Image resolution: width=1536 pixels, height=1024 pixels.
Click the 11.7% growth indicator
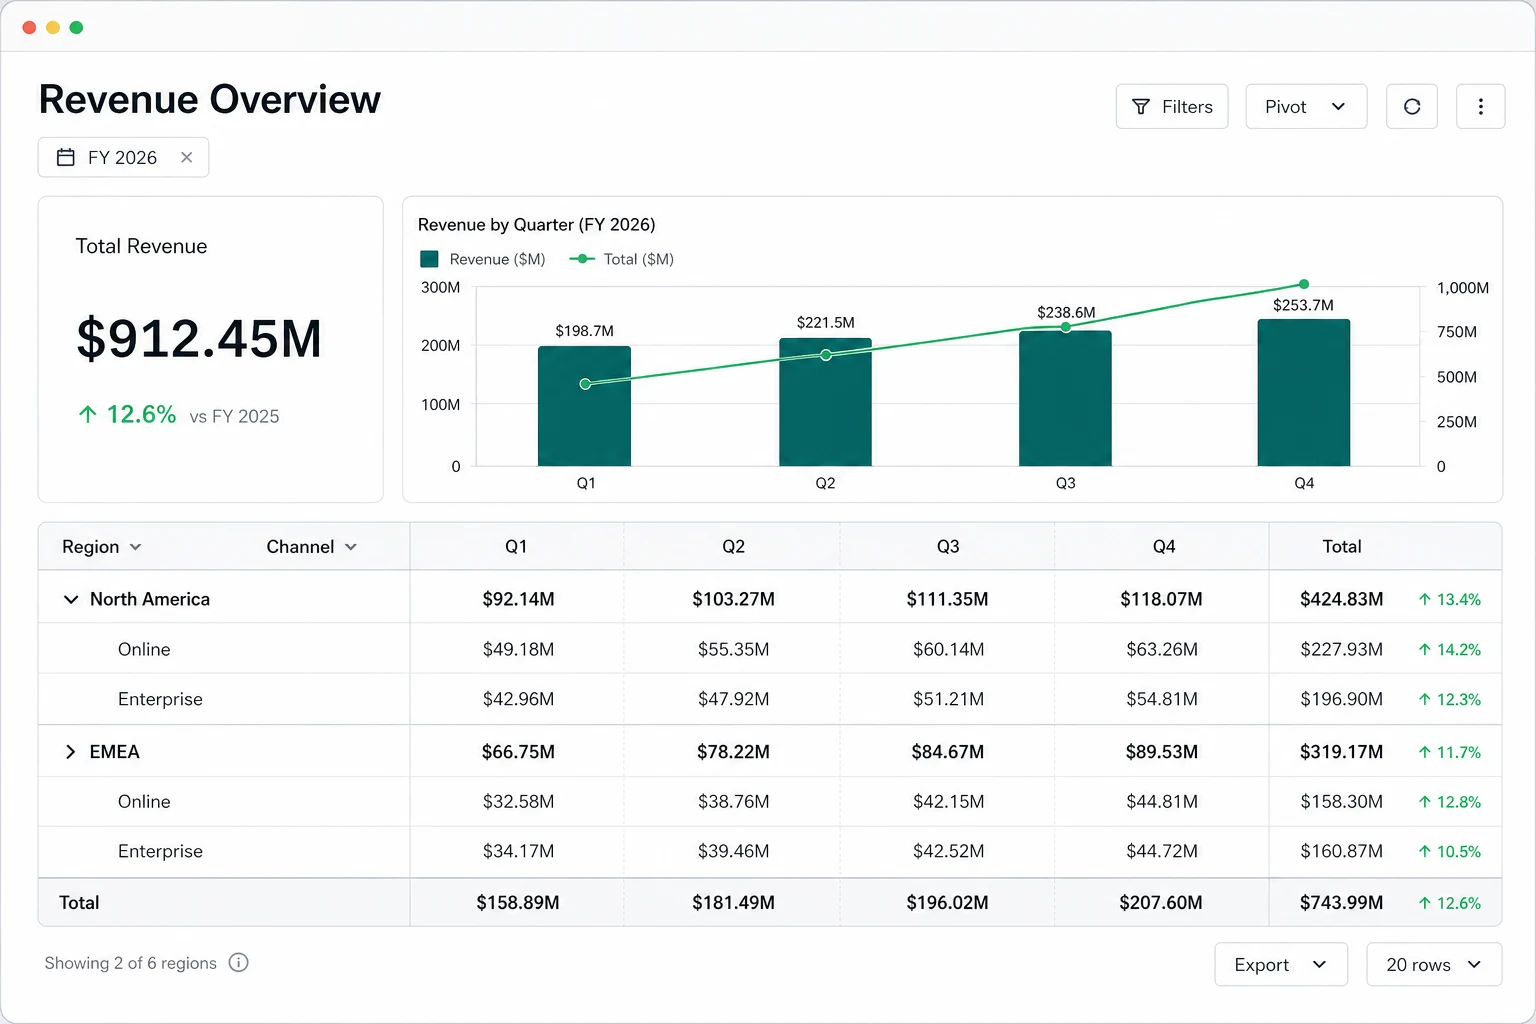point(1449,752)
